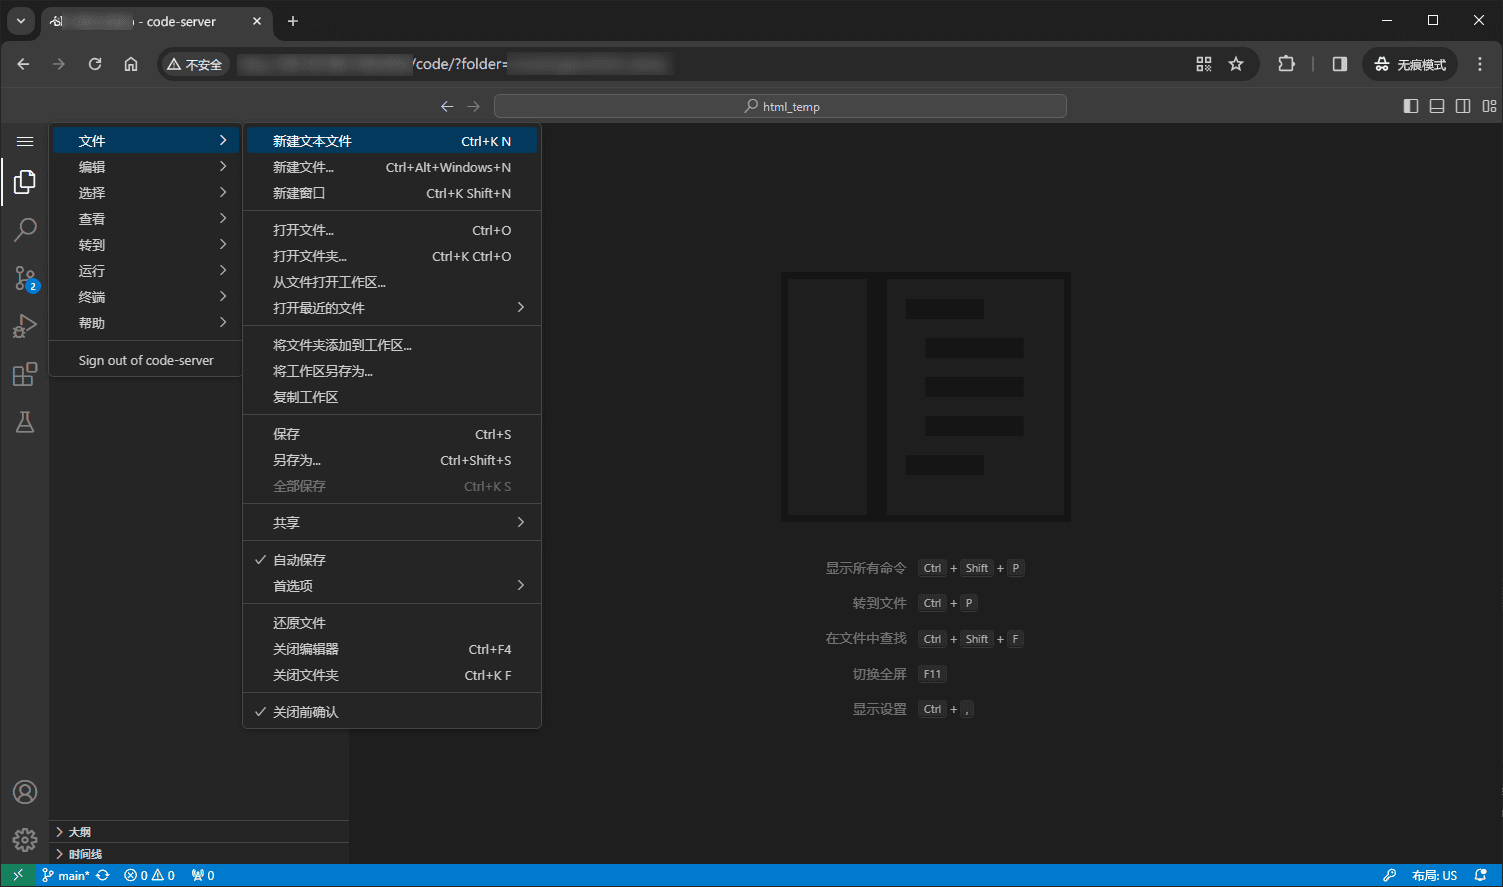The height and width of the screenshot is (887, 1503).
Task: Open the browser tab search dropdown
Action: coord(21,21)
